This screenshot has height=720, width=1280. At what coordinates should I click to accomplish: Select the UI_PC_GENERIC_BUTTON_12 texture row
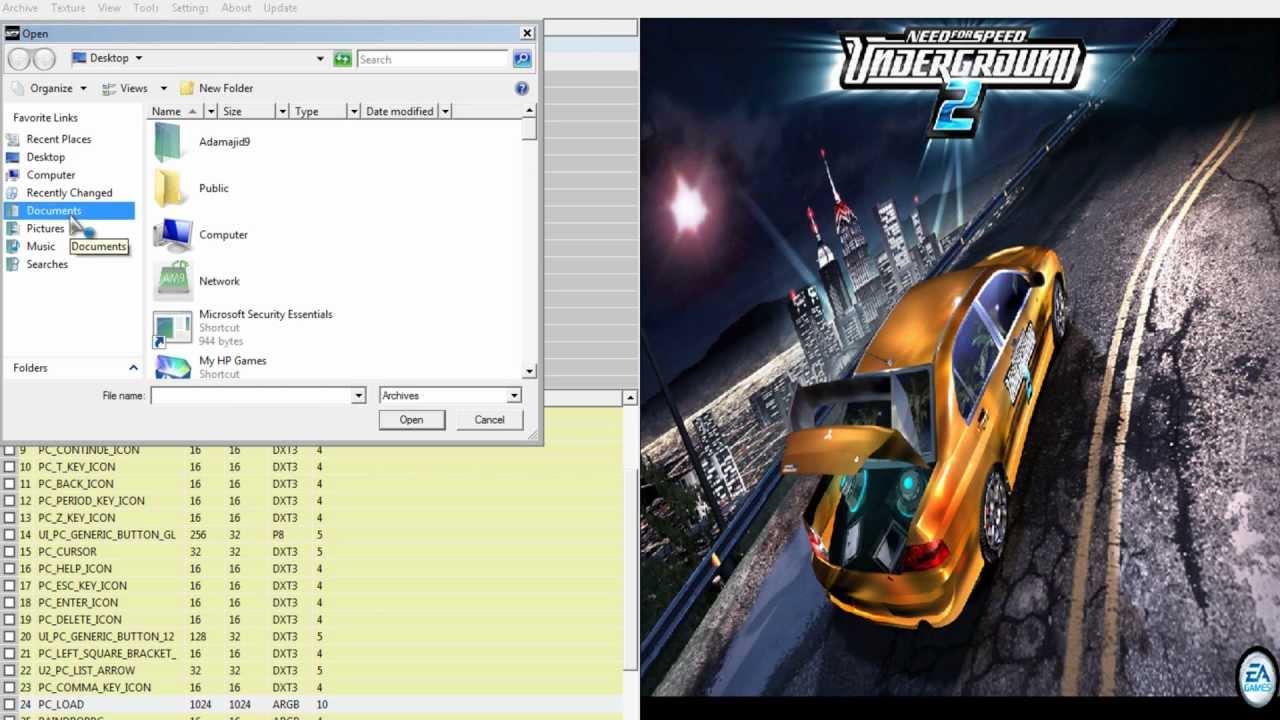[311, 637]
